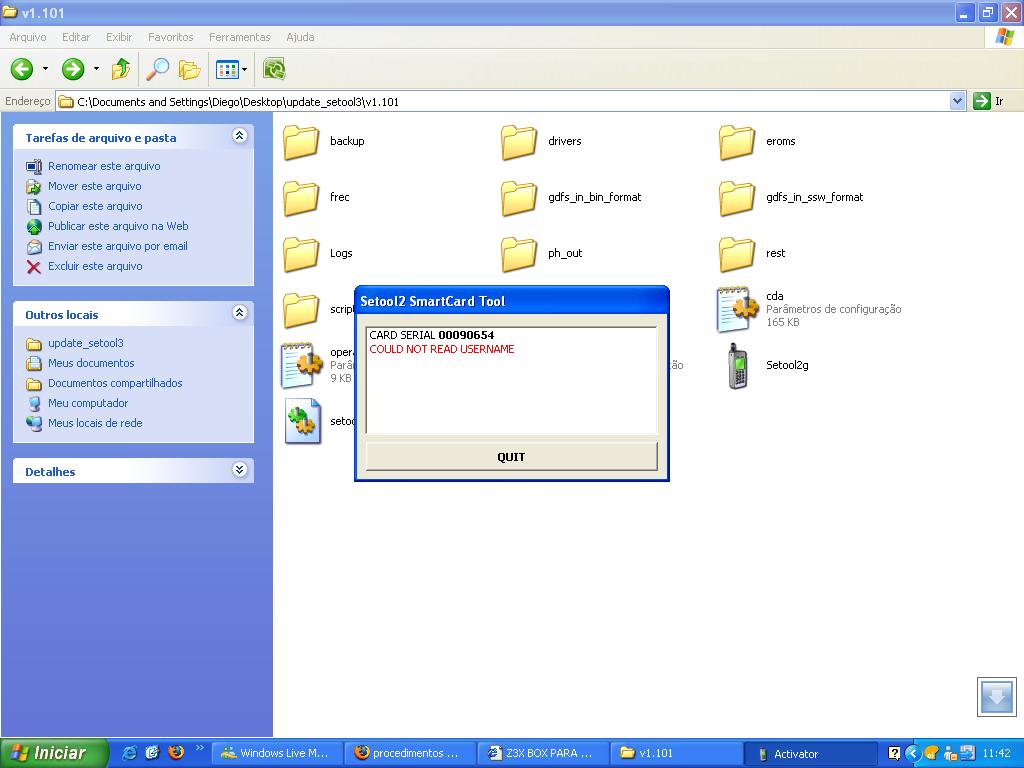
Task: Click the folder sync toolbar icon
Action: [x=274, y=69]
